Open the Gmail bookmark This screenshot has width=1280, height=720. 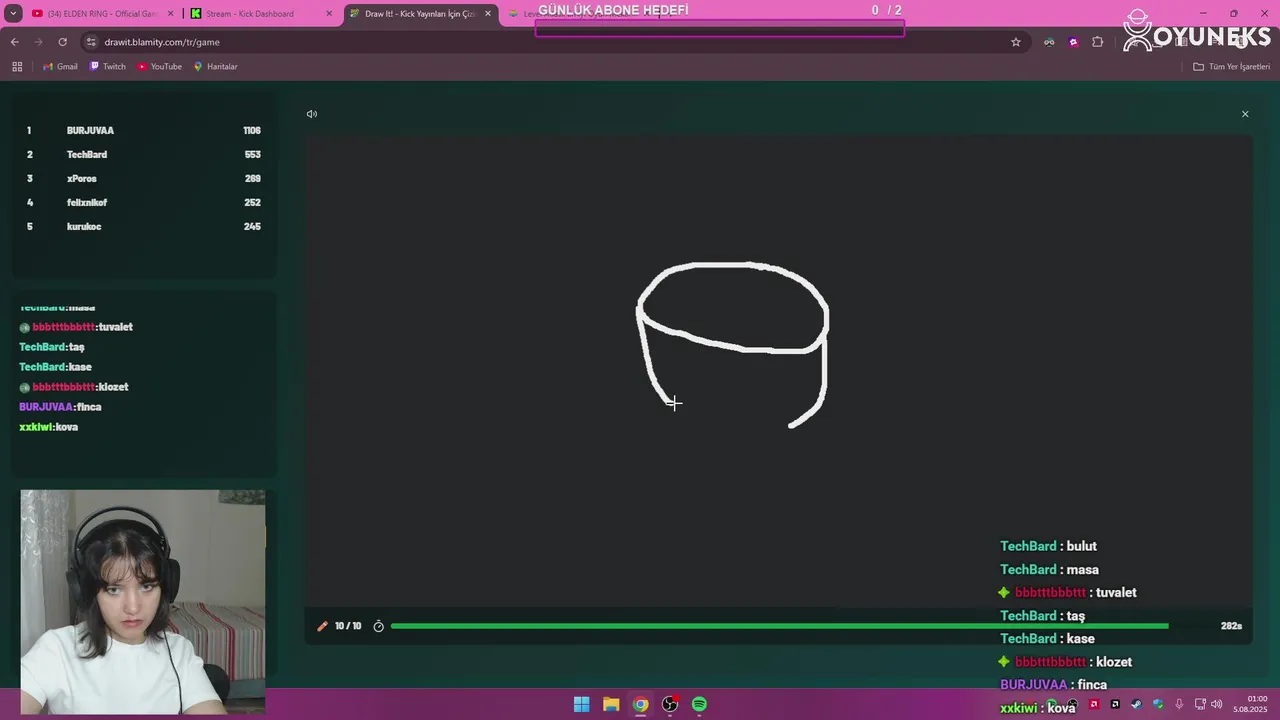pyautogui.click(x=60, y=67)
